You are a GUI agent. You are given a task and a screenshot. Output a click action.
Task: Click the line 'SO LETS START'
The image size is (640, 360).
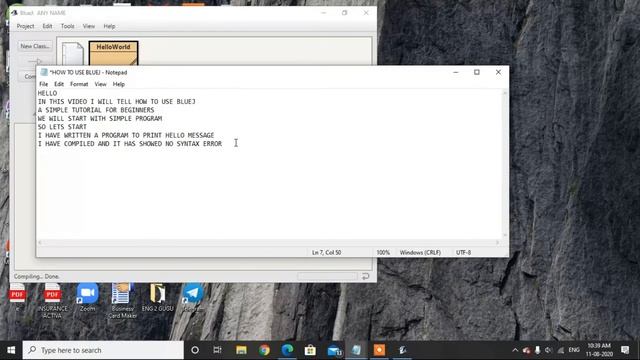pos(62,127)
